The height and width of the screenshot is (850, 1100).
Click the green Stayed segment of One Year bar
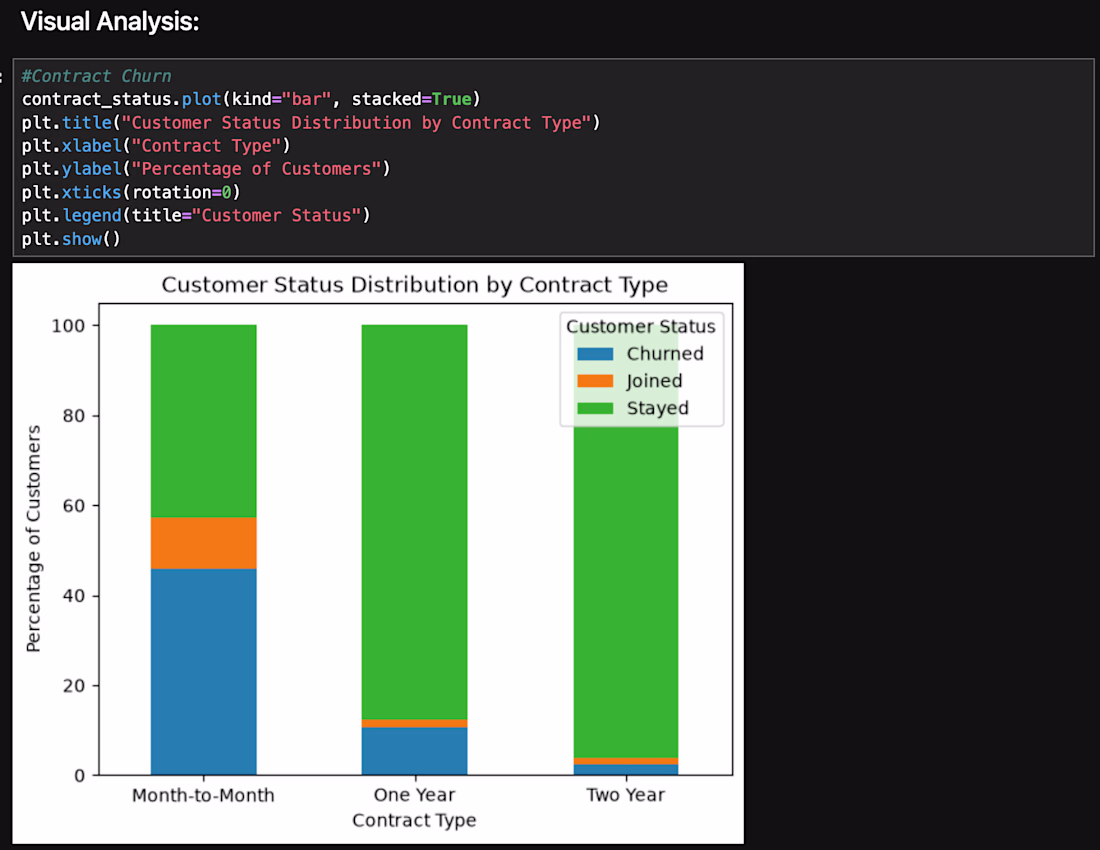[x=415, y=522]
